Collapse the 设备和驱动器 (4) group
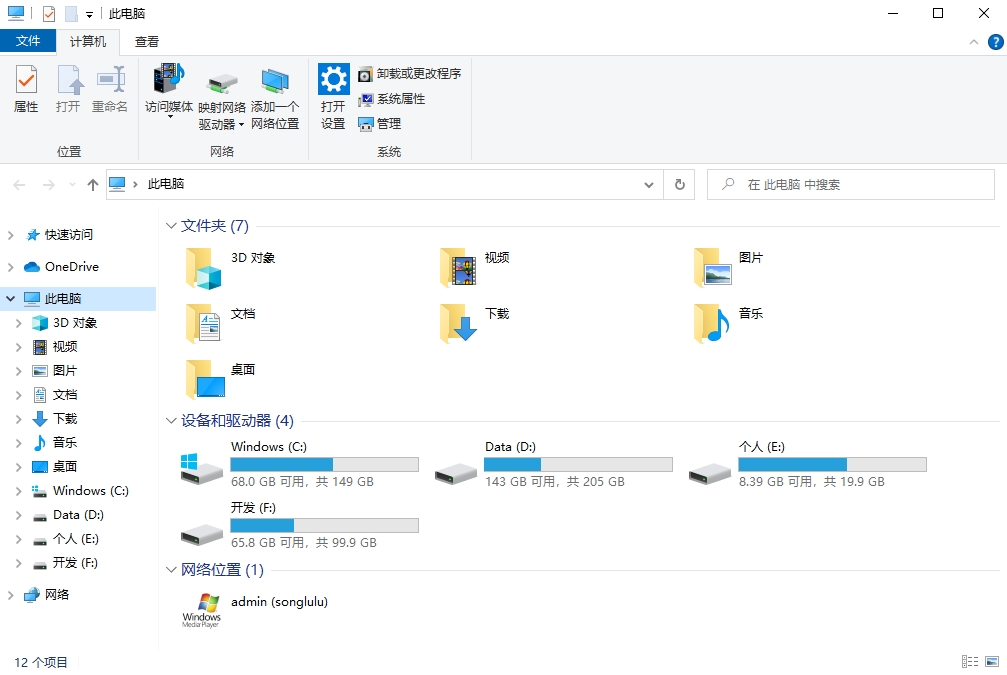 pyautogui.click(x=171, y=421)
